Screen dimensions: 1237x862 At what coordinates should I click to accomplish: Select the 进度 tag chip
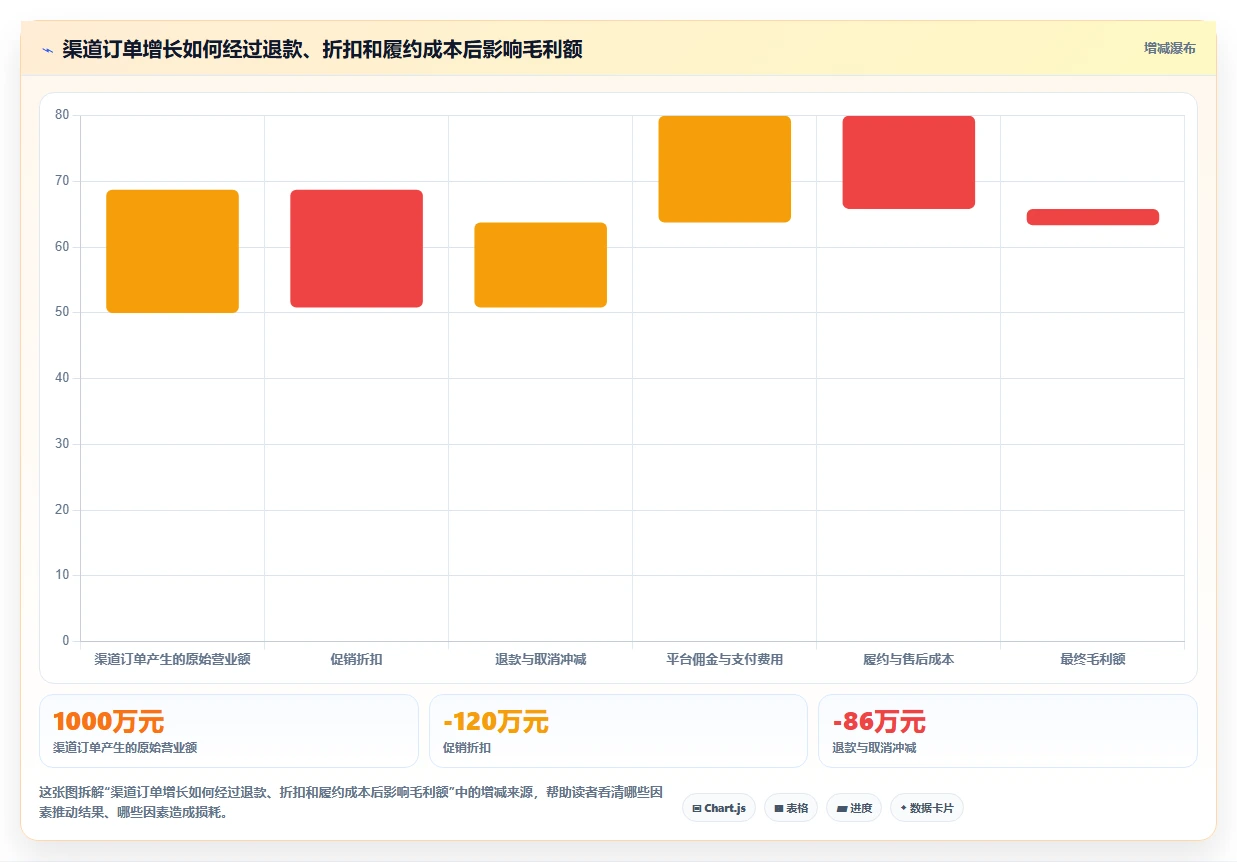(x=854, y=808)
